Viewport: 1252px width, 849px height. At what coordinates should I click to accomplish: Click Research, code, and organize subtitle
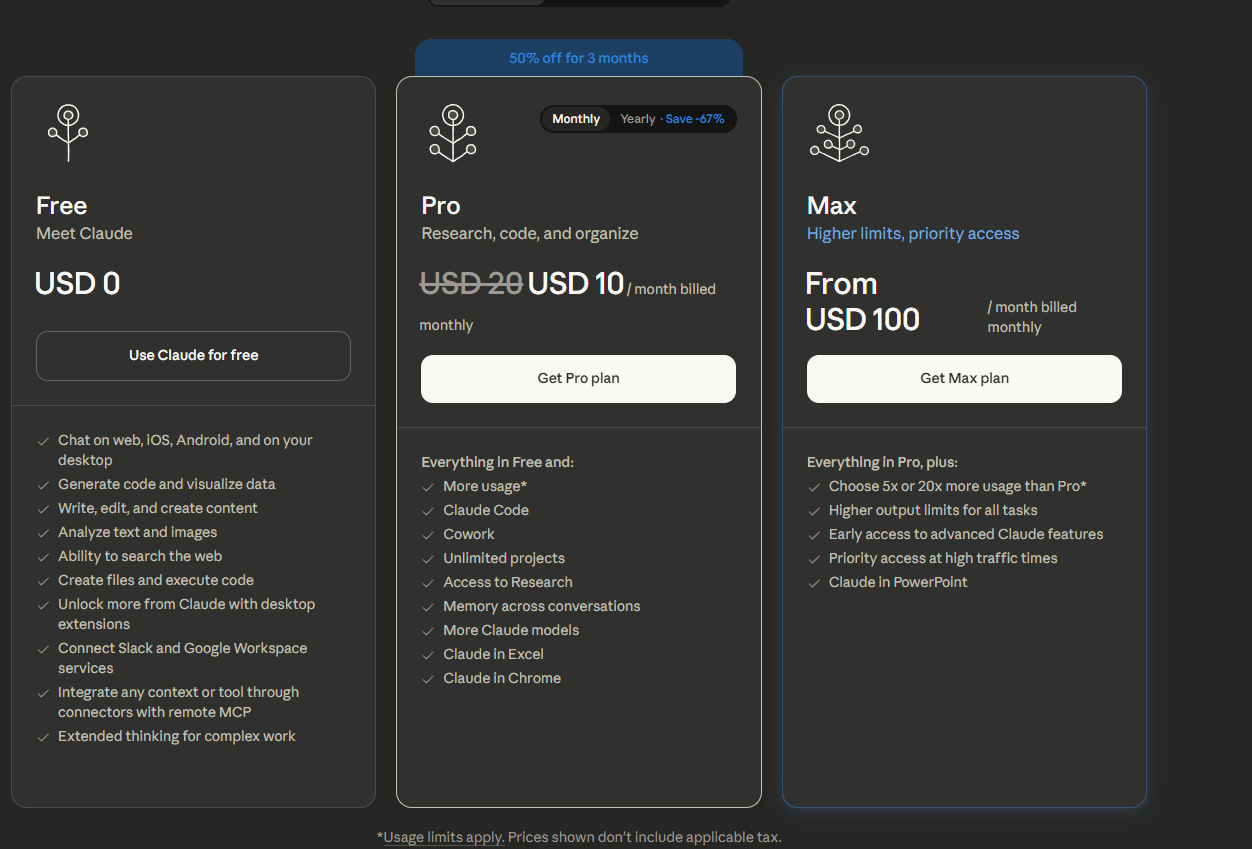[530, 233]
